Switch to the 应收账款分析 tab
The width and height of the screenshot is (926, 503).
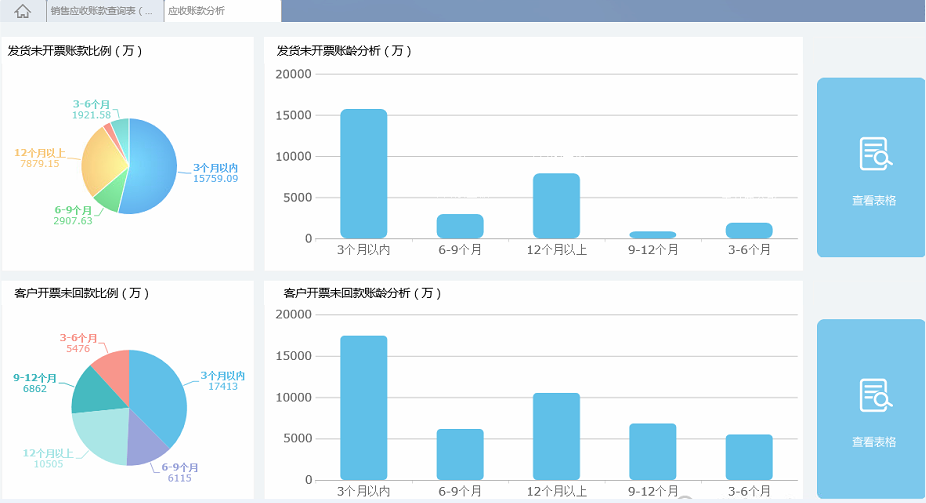point(196,11)
